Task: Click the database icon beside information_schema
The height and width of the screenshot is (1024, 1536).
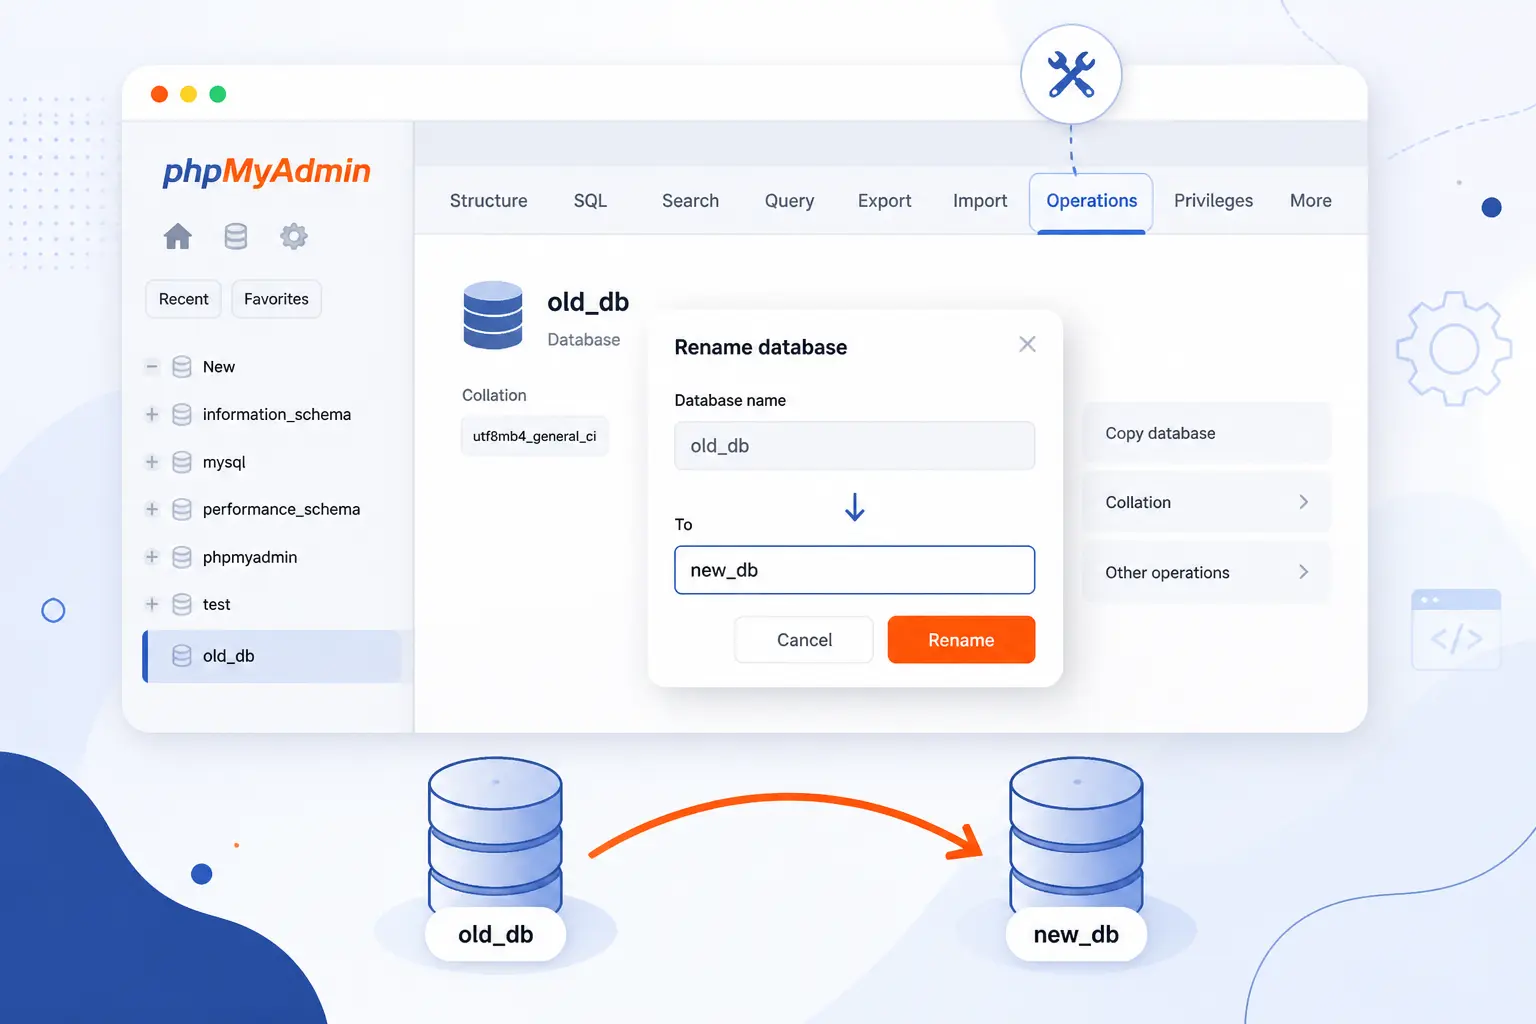Action: click(182, 414)
